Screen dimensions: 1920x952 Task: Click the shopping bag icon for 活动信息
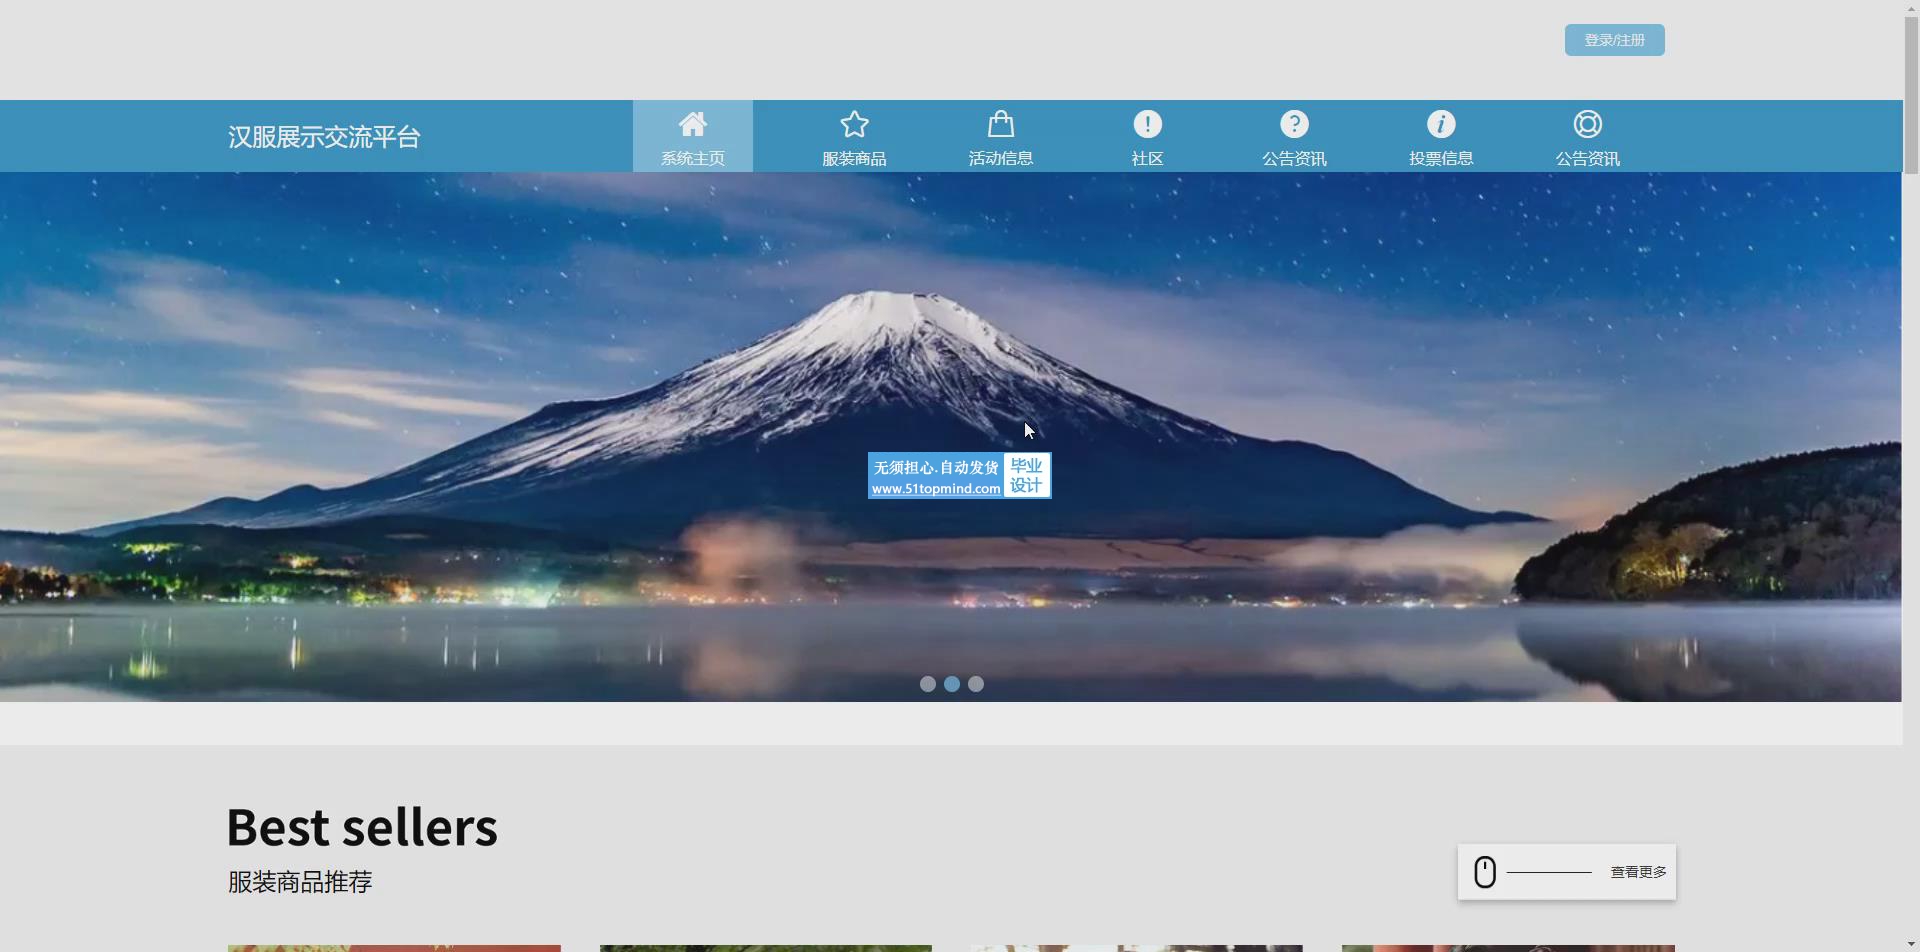coord(1001,124)
